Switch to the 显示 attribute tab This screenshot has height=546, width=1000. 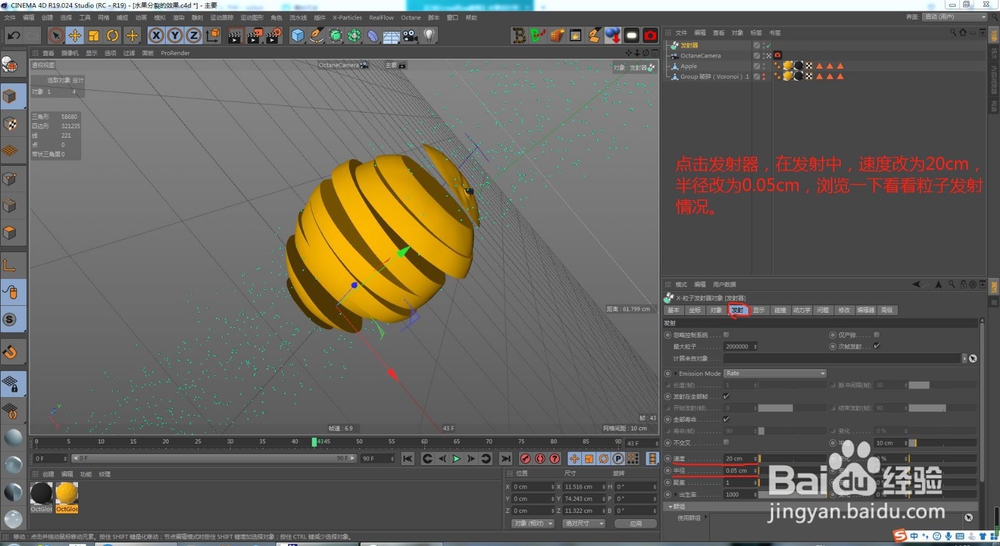[x=759, y=310]
